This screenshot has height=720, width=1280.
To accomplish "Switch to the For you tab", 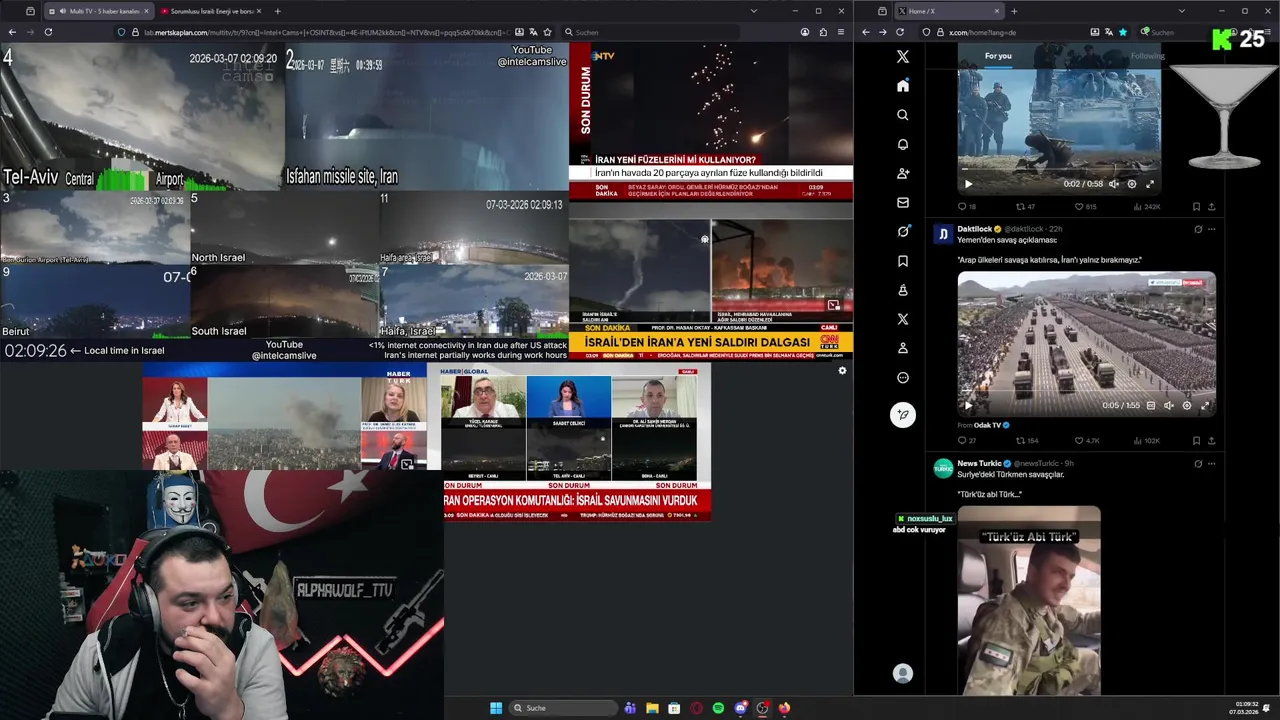I will 998,56.
